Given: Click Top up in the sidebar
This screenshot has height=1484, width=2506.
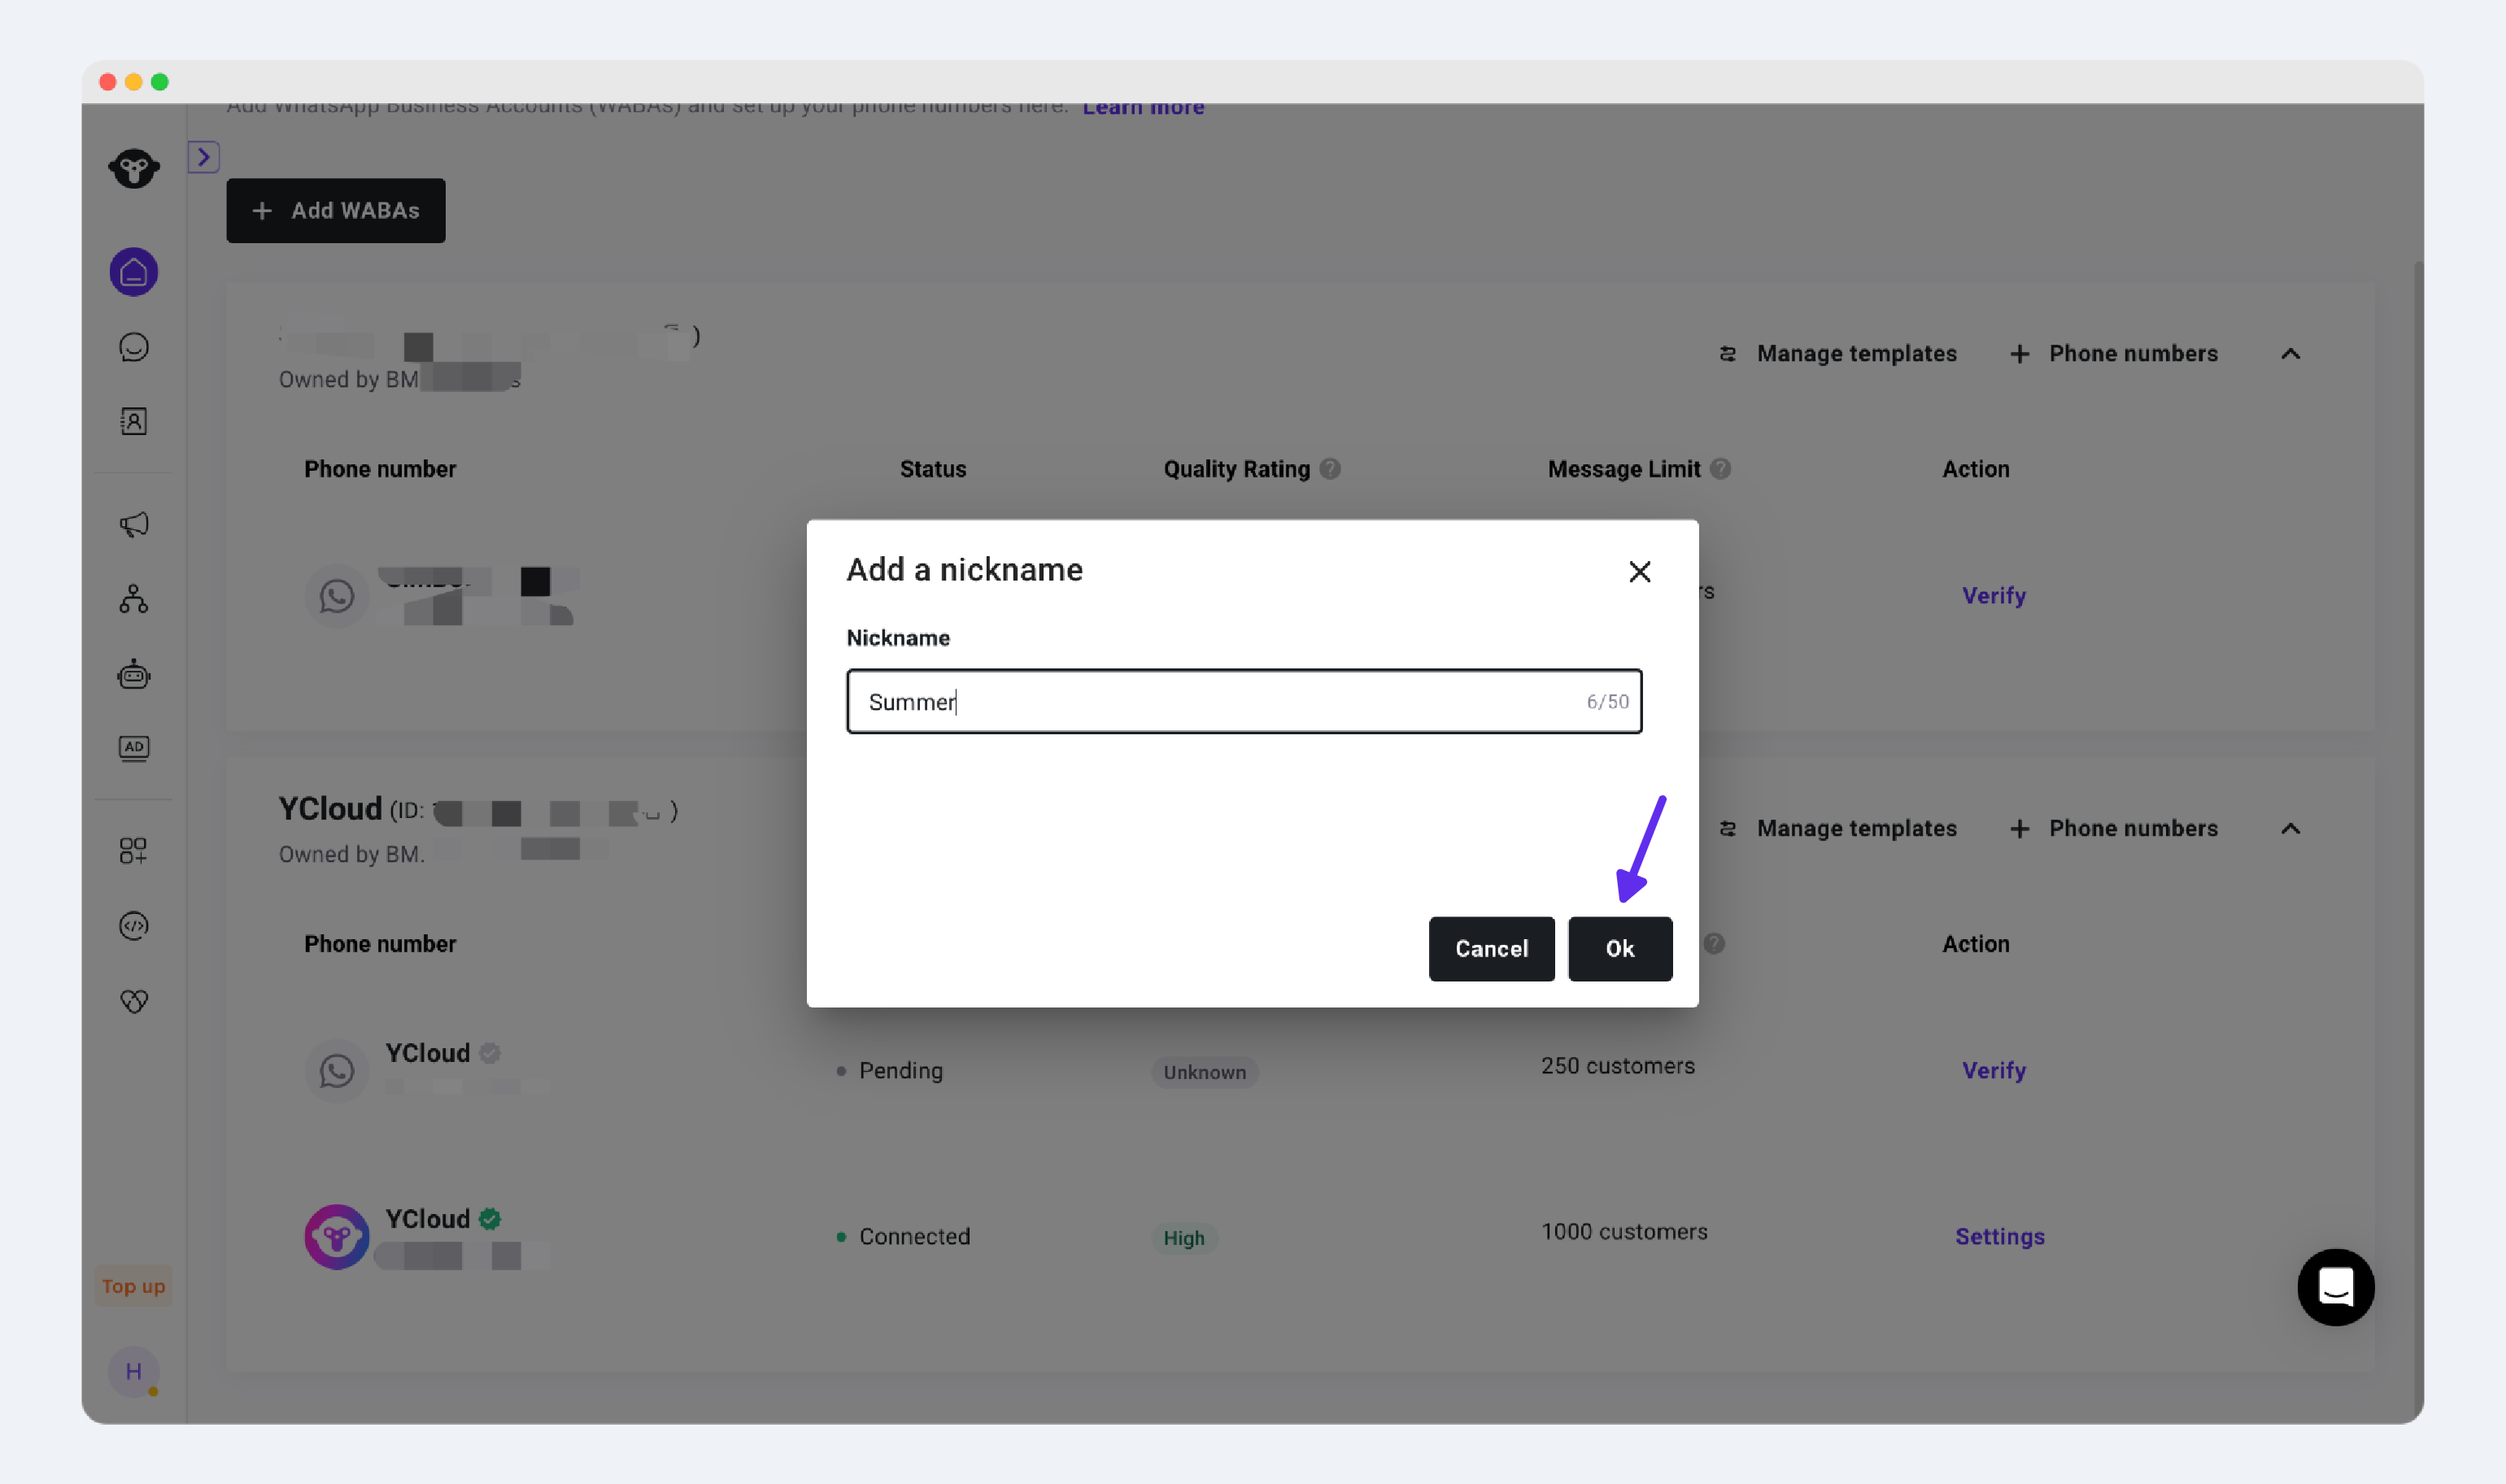Looking at the screenshot, I should pos(133,1286).
